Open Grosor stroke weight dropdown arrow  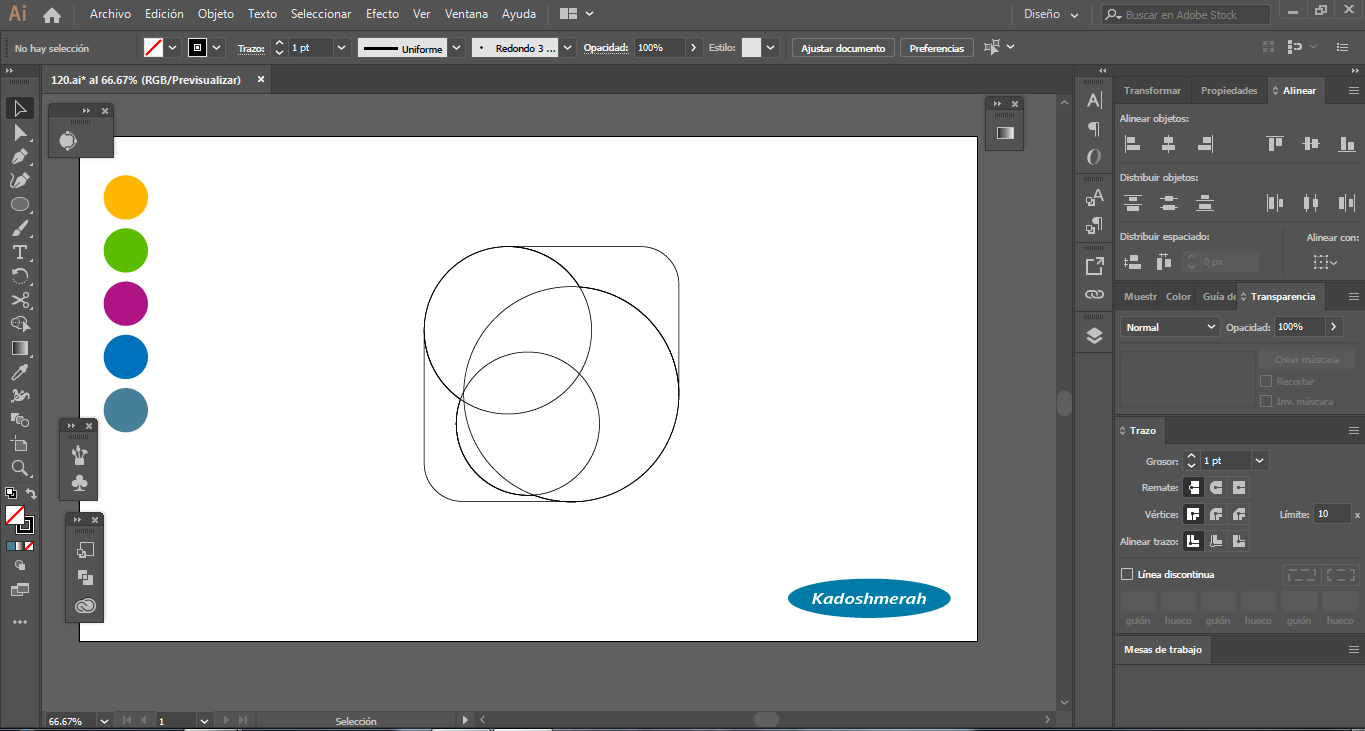click(1260, 461)
